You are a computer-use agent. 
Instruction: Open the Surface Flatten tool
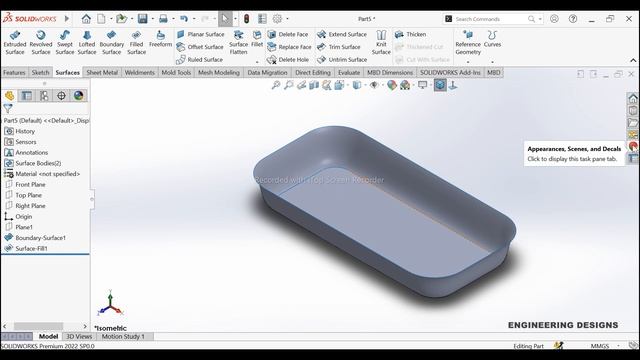[x=238, y=42]
